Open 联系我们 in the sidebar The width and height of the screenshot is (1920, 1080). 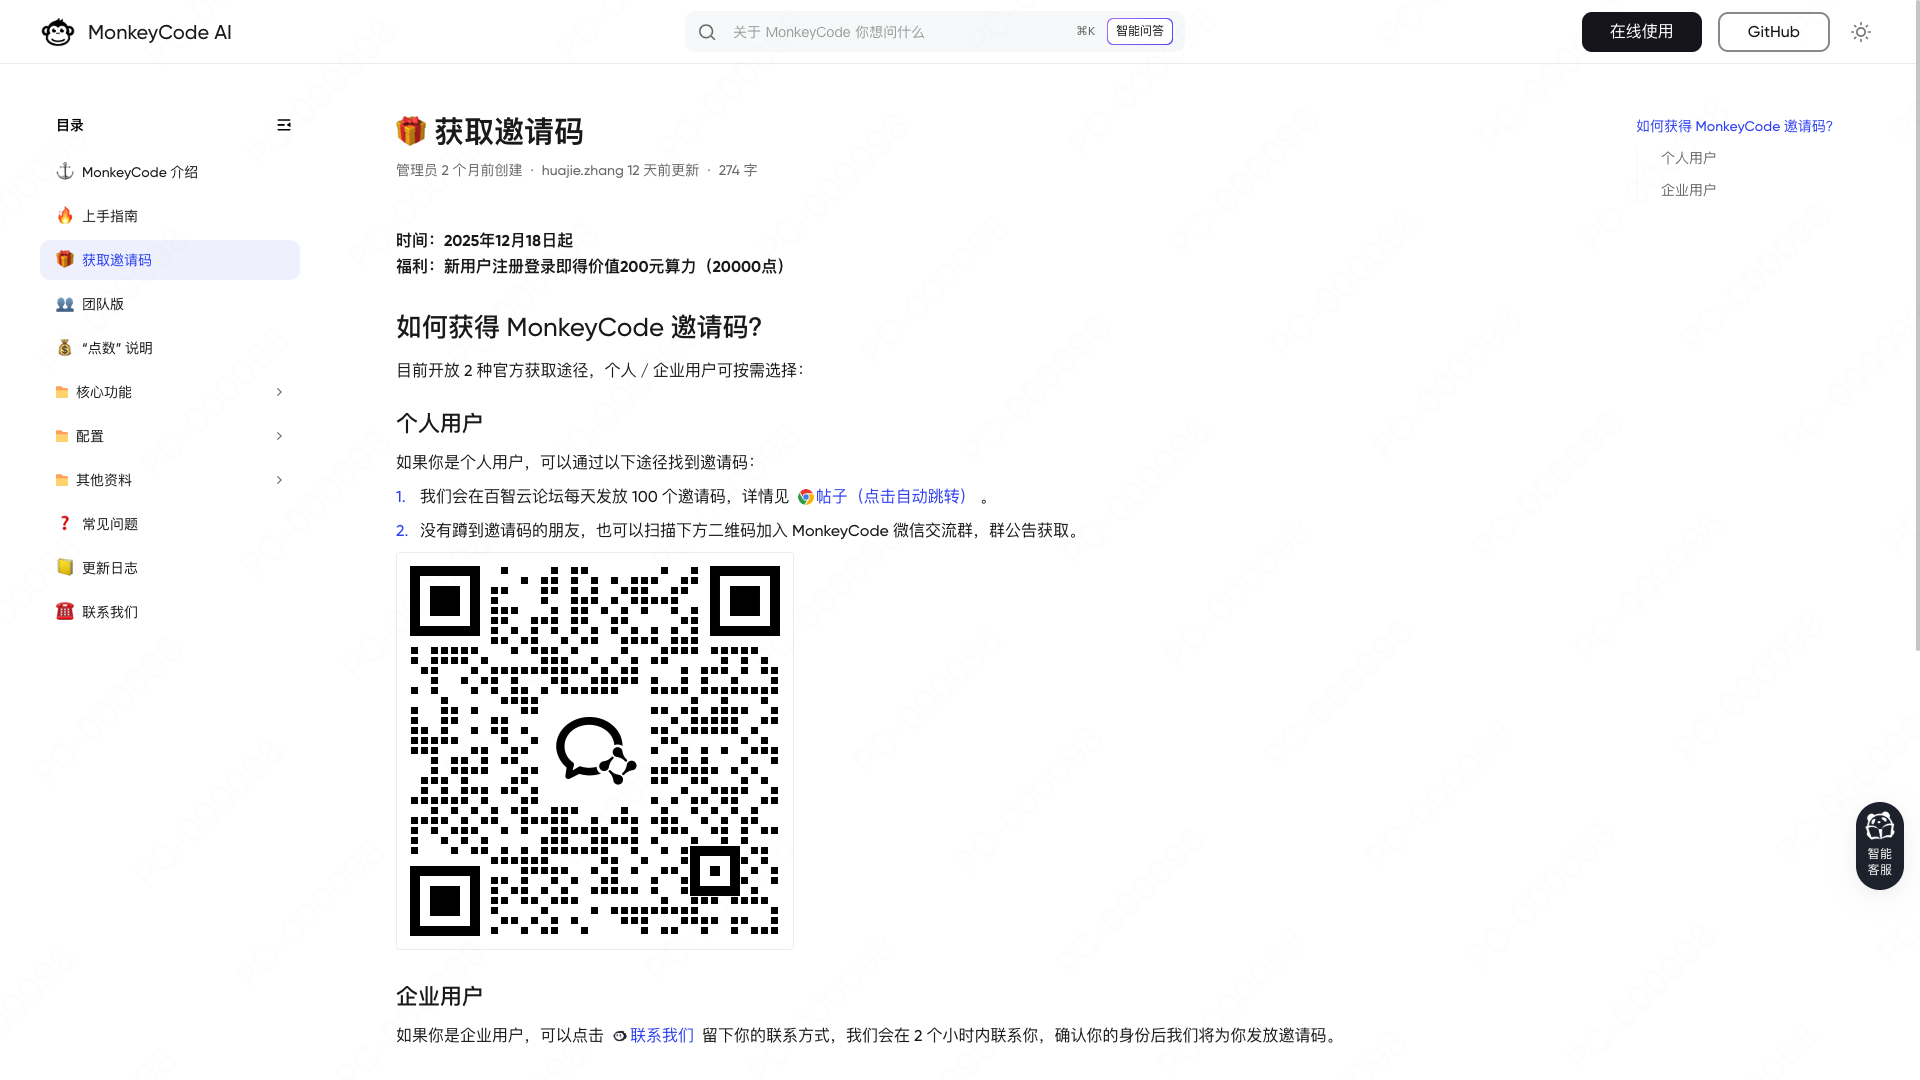170,612
